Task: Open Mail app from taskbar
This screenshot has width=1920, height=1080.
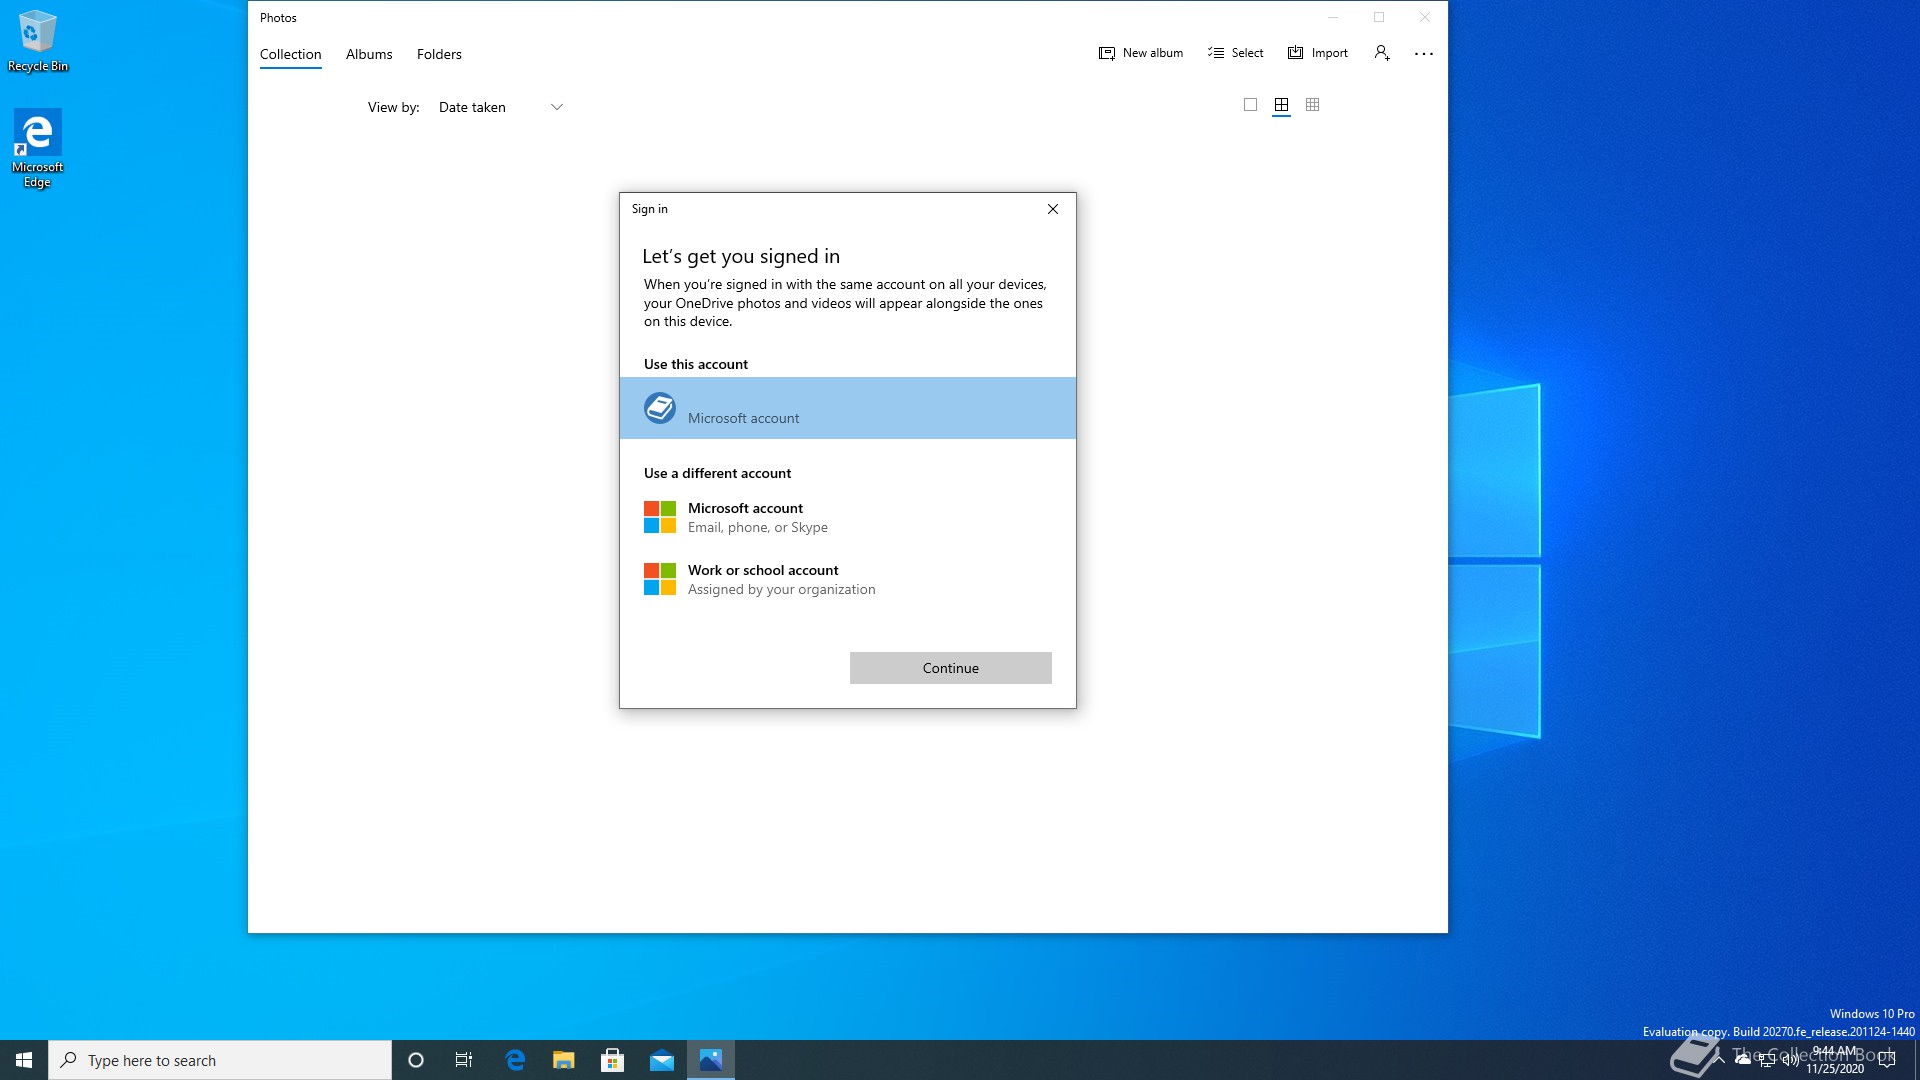Action: click(x=662, y=1060)
